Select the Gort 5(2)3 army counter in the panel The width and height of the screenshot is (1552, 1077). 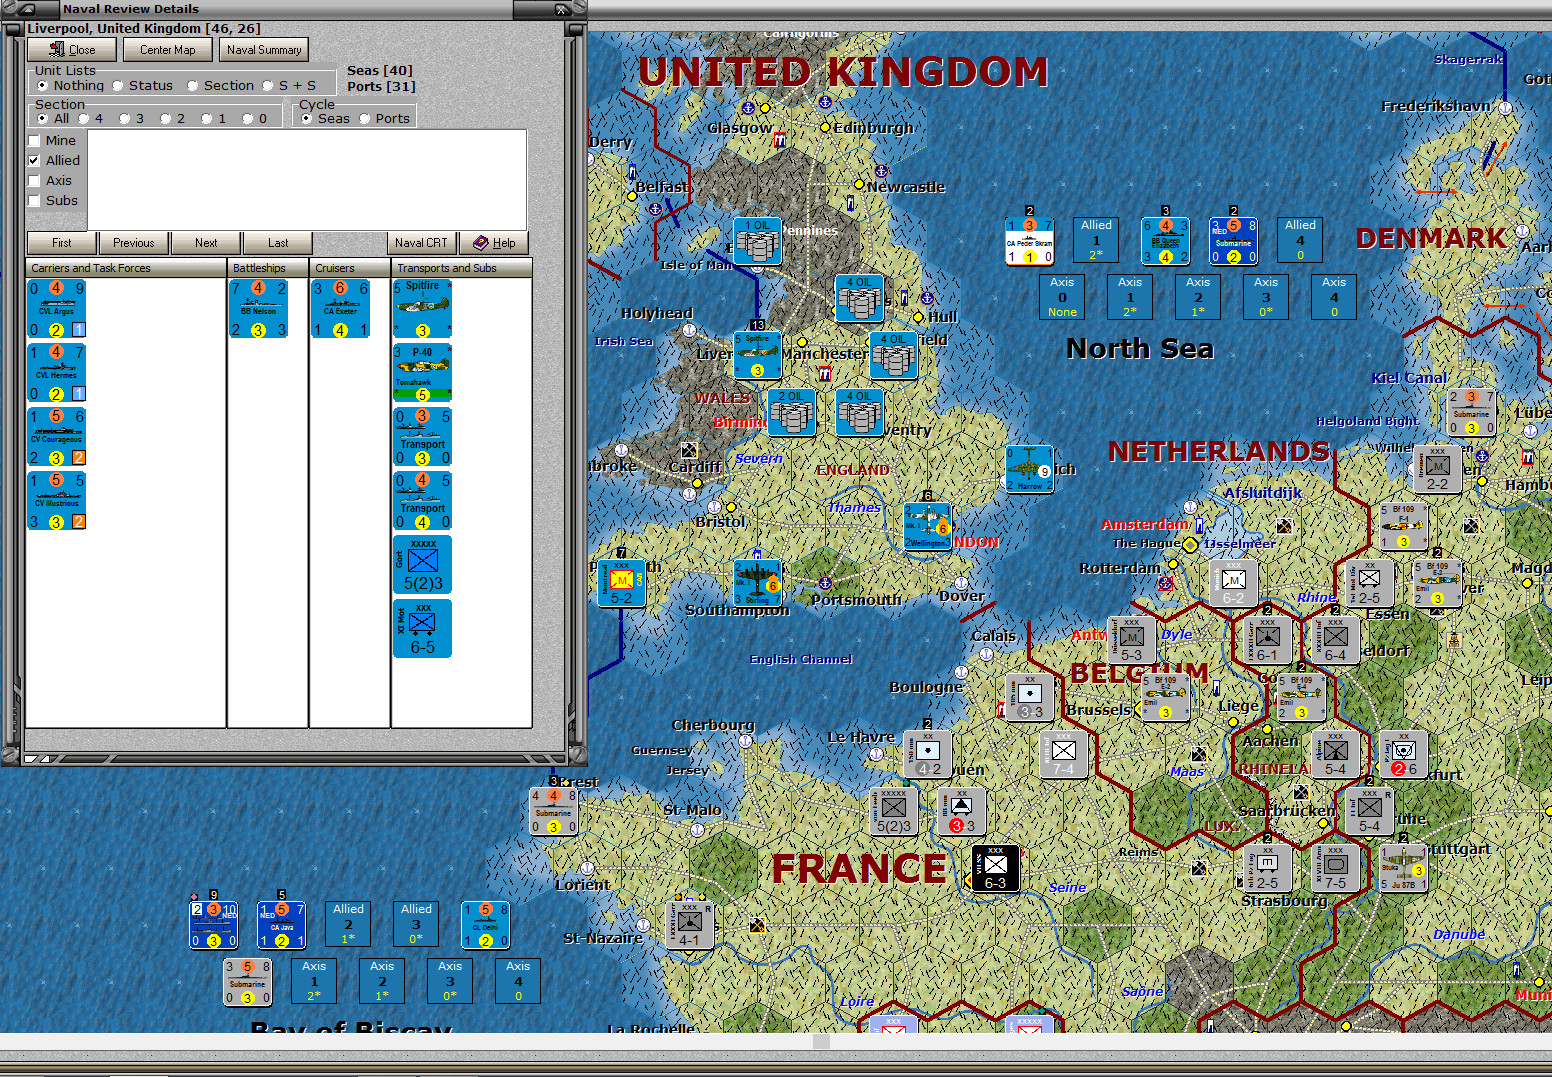(x=423, y=564)
